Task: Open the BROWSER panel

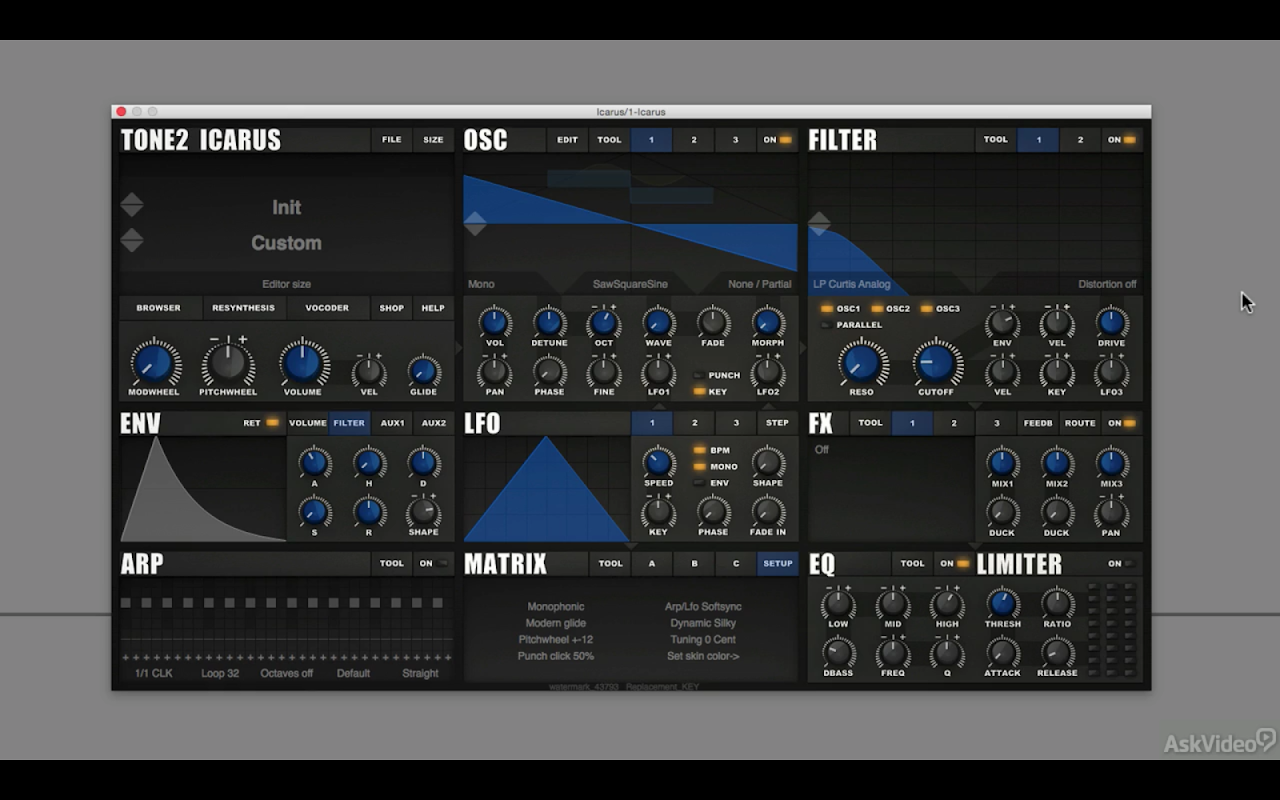Action: click(159, 308)
